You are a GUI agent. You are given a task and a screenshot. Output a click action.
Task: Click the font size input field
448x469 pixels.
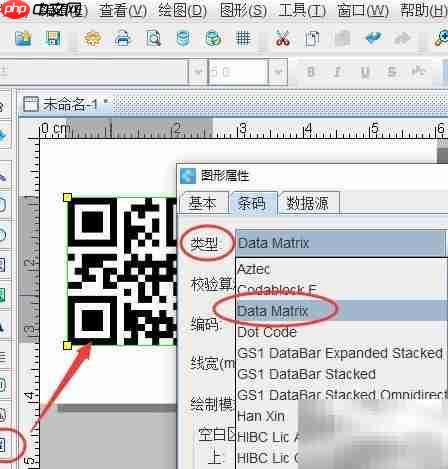(x=238, y=72)
